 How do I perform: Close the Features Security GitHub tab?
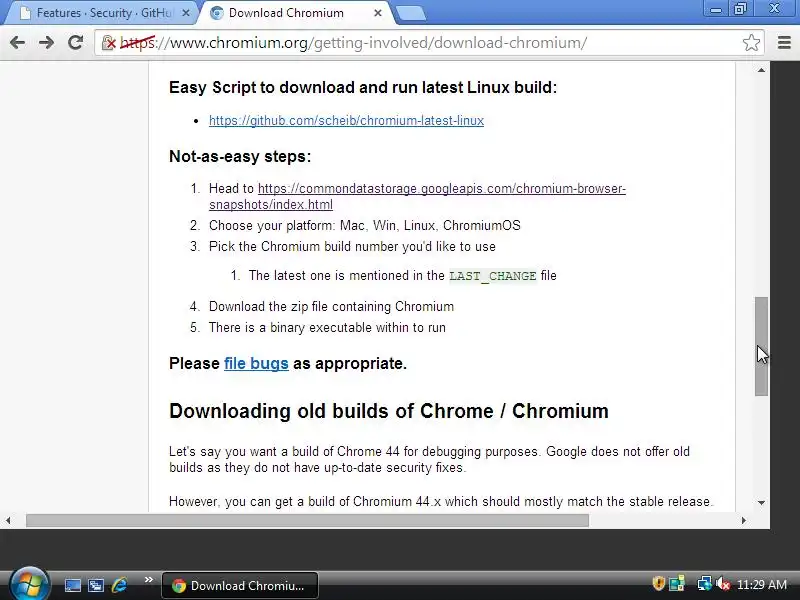186,13
